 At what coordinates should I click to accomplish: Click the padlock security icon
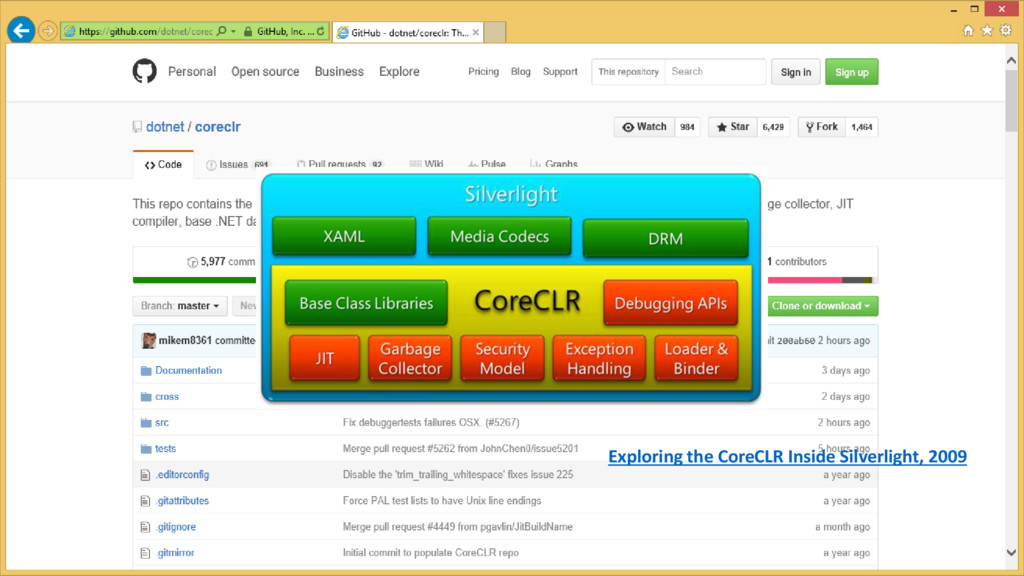248,31
